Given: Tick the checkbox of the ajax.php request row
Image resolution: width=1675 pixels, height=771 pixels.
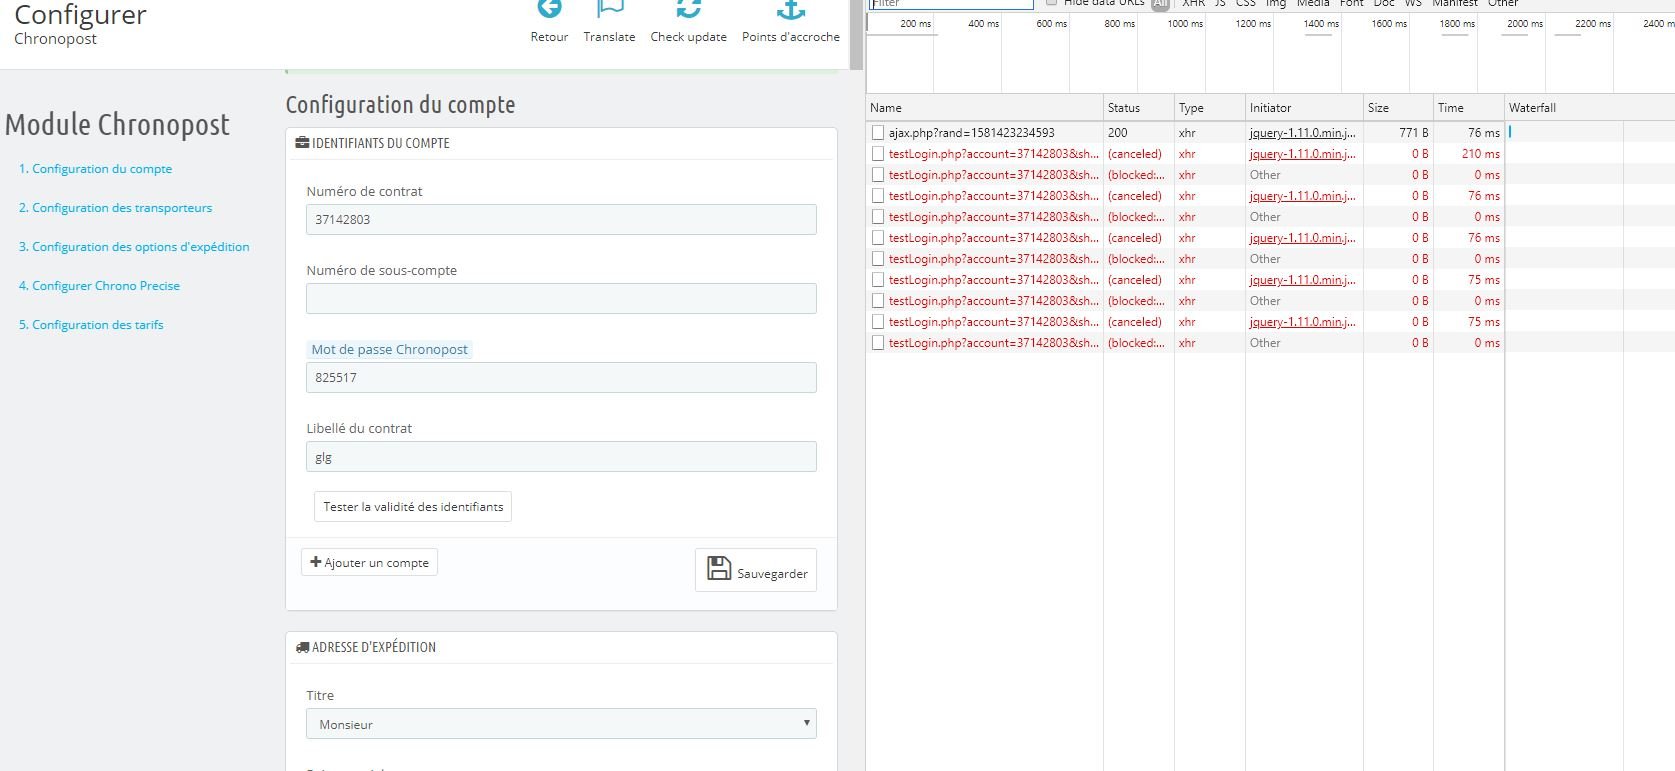Looking at the screenshot, I should point(877,132).
